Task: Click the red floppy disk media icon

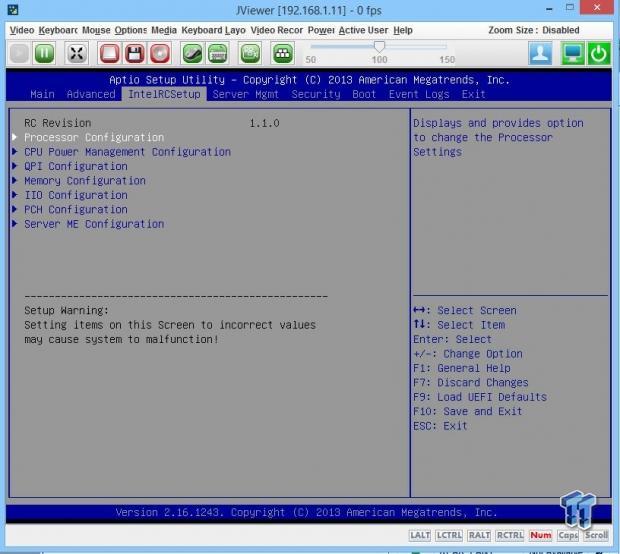Action: (x=134, y=53)
